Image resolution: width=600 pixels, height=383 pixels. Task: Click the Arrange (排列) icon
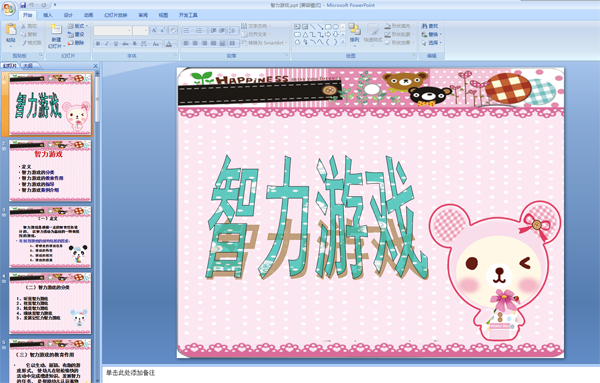tap(355, 33)
